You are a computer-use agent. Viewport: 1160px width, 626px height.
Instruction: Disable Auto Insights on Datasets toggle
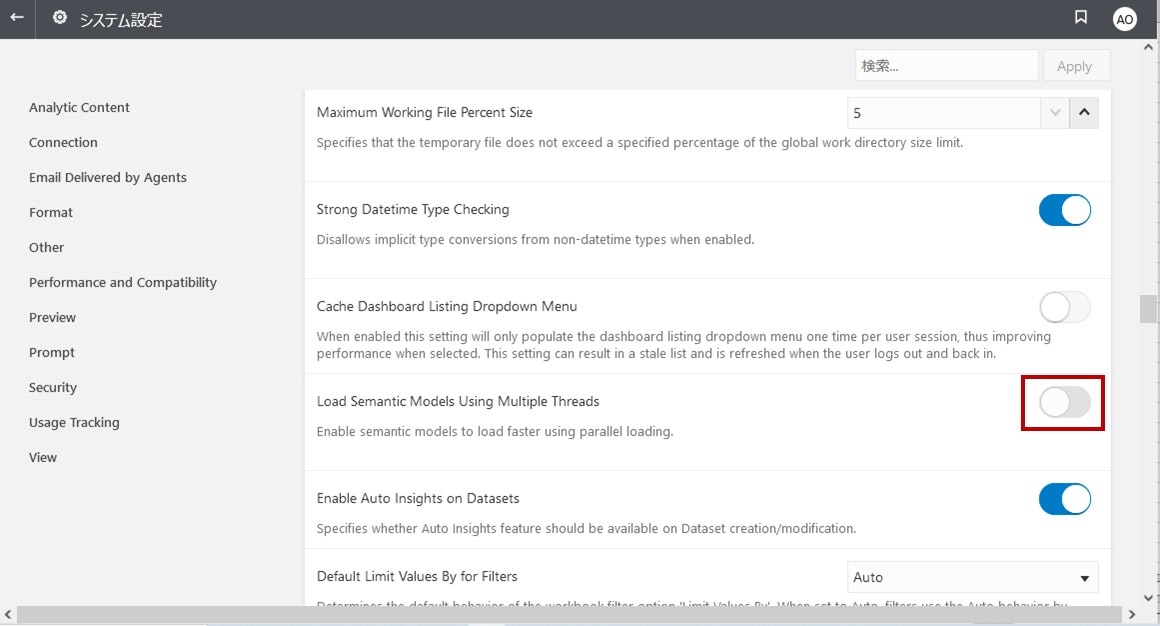(x=1064, y=499)
